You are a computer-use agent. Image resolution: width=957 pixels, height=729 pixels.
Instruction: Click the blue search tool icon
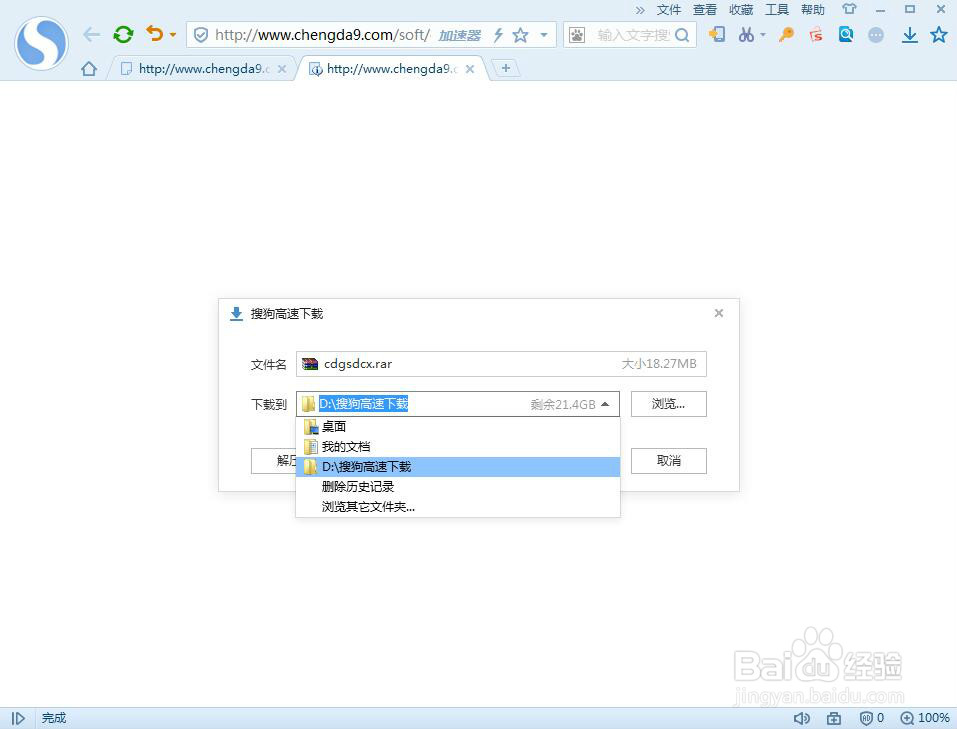[x=846, y=34]
